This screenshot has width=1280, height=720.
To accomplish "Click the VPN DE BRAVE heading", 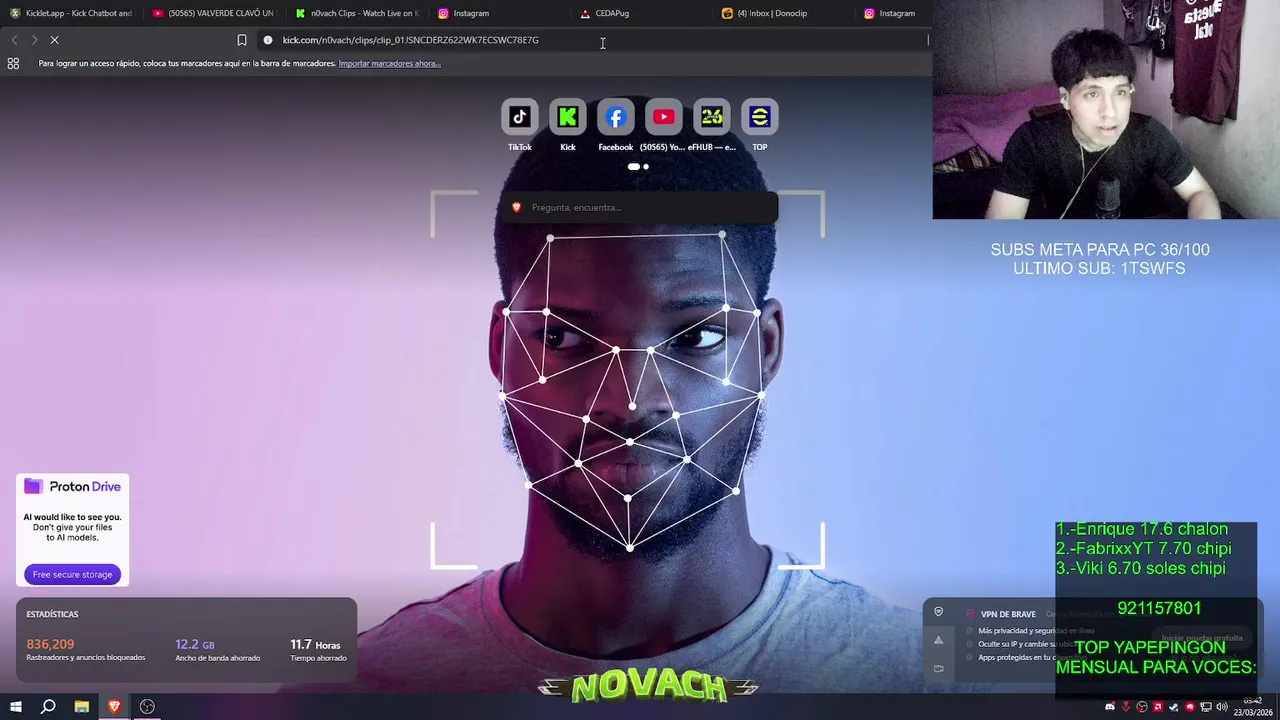I will pyautogui.click(x=1008, y=614).
